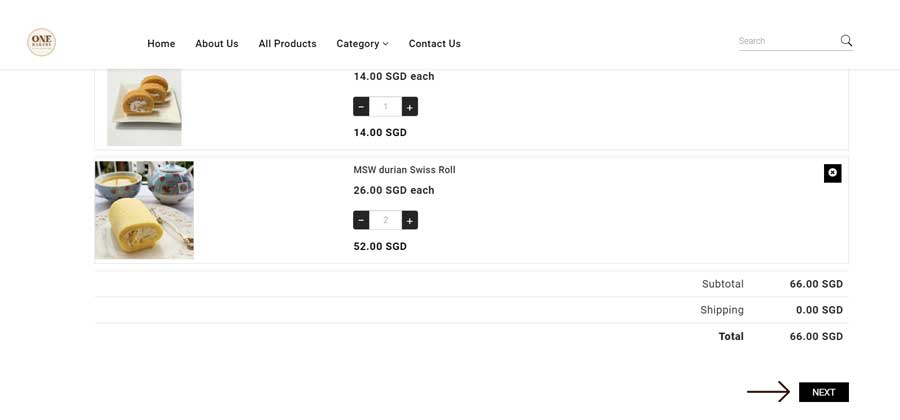900x420 pixels.
Task: Click the search magnifier icon
Action: pyautogui.click(x=846, y=41)
